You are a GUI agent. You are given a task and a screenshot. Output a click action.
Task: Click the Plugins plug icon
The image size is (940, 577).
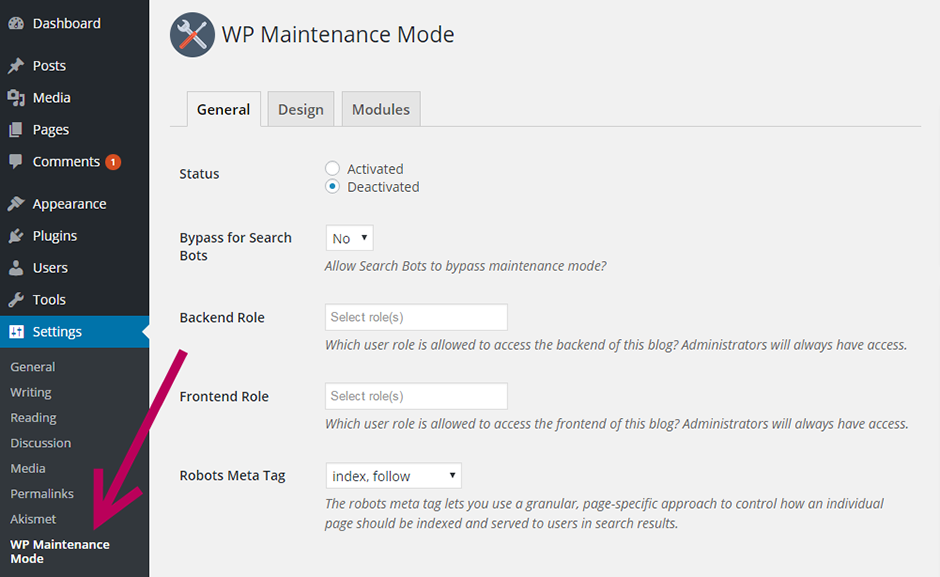click(x=16, y=236)
